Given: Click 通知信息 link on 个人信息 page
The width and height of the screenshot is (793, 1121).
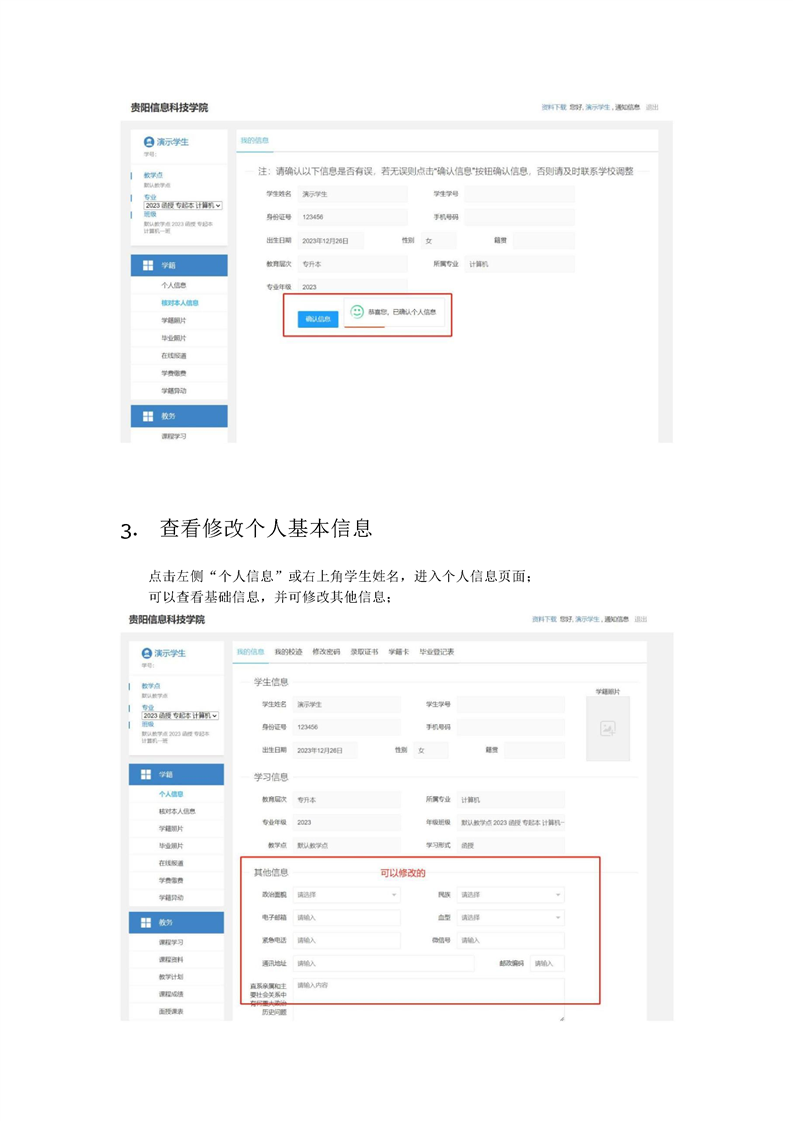Looking at the screenshot, I should click(x=616, y=619).
